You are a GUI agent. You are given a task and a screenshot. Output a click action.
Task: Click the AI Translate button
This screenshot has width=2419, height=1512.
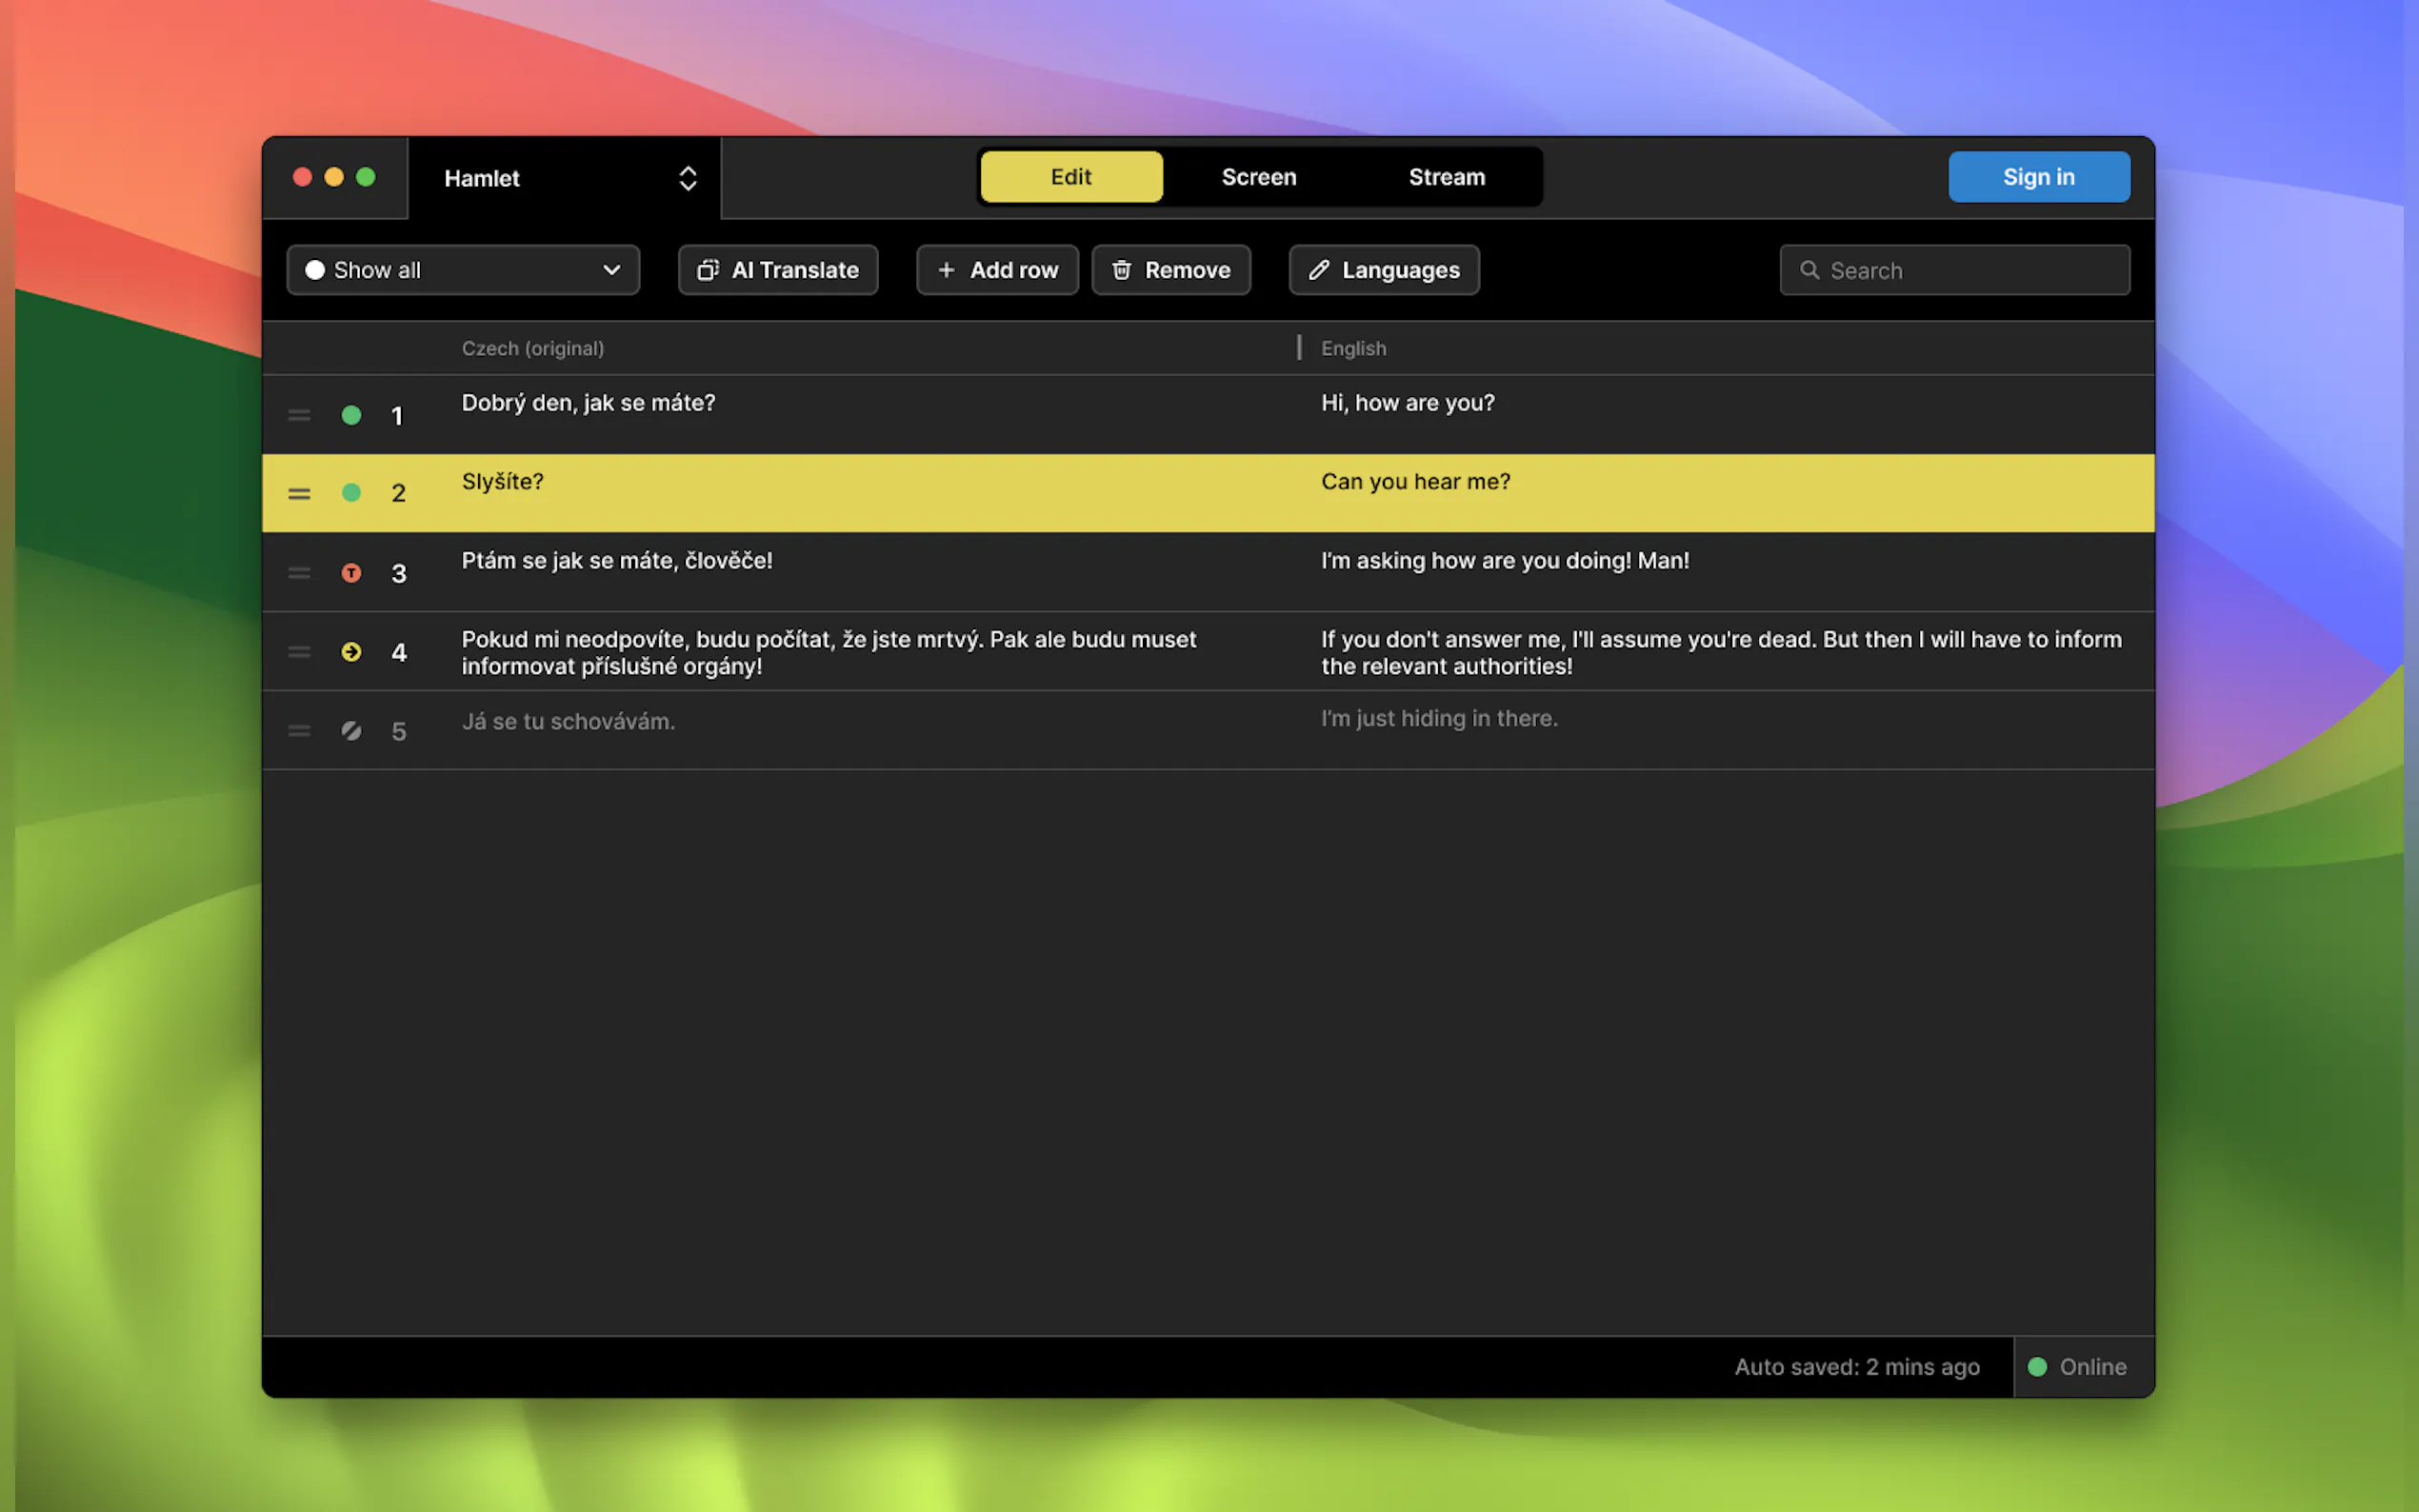(x=778, y=270)
